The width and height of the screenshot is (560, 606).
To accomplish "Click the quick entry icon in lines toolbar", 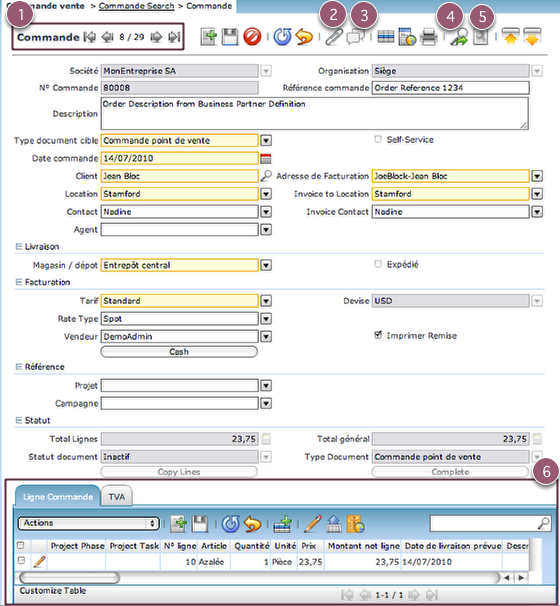I will pyautogui.click(x=283, y=524).
